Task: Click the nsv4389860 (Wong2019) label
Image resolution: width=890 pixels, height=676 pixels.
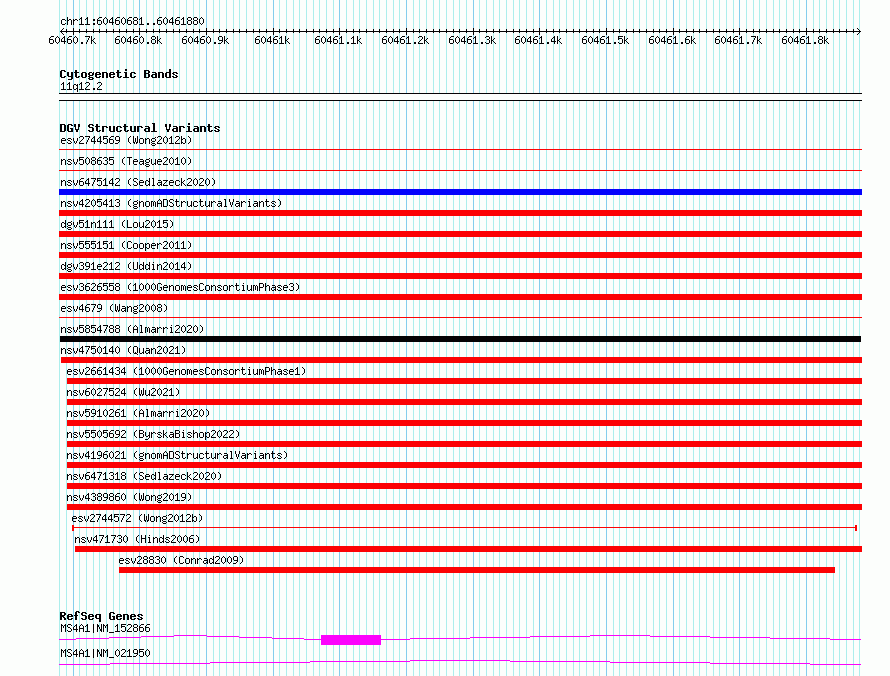Action: tap(129, 497)
